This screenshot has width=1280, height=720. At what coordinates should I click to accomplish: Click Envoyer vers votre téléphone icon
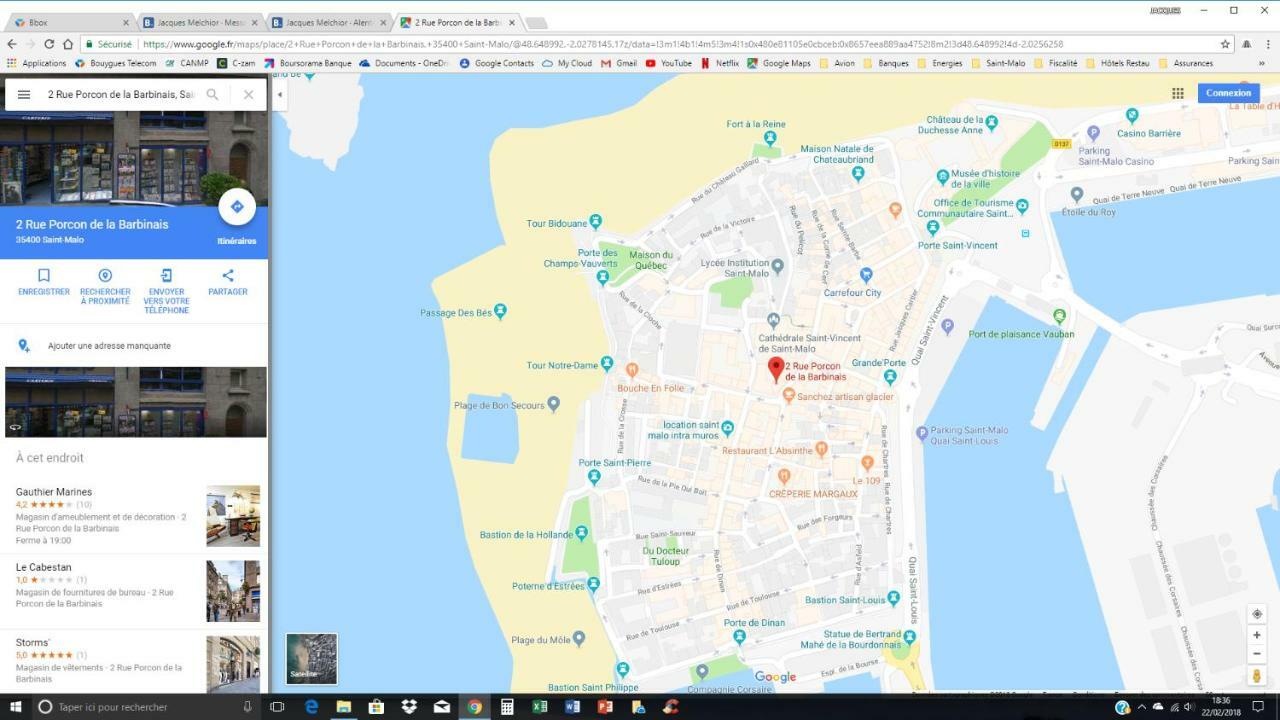pyautogui.click(x=166, y=275)
